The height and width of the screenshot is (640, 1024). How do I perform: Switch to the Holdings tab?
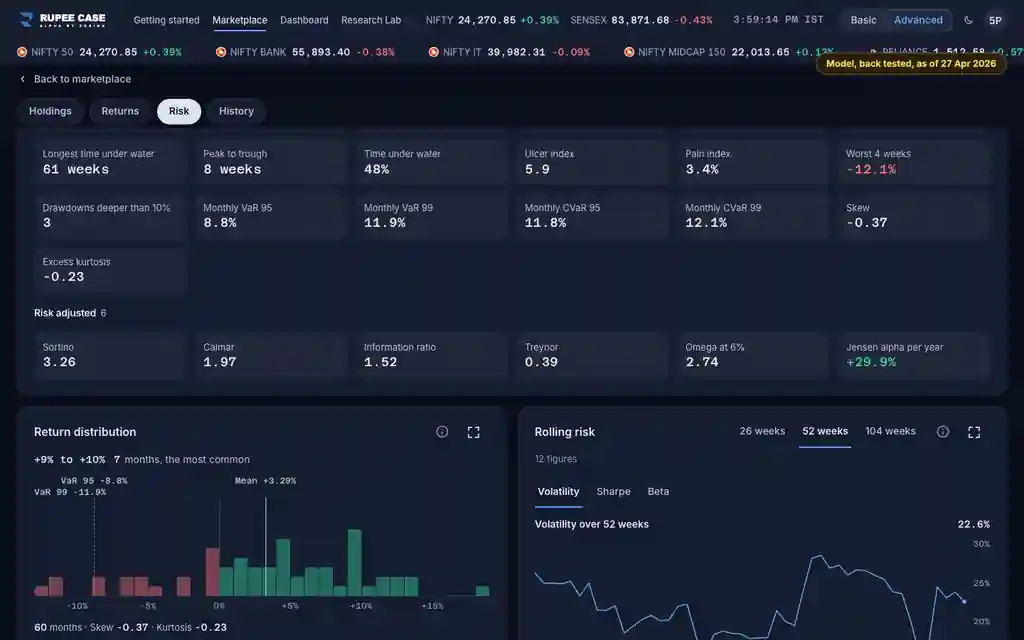[x=50, y=111]
